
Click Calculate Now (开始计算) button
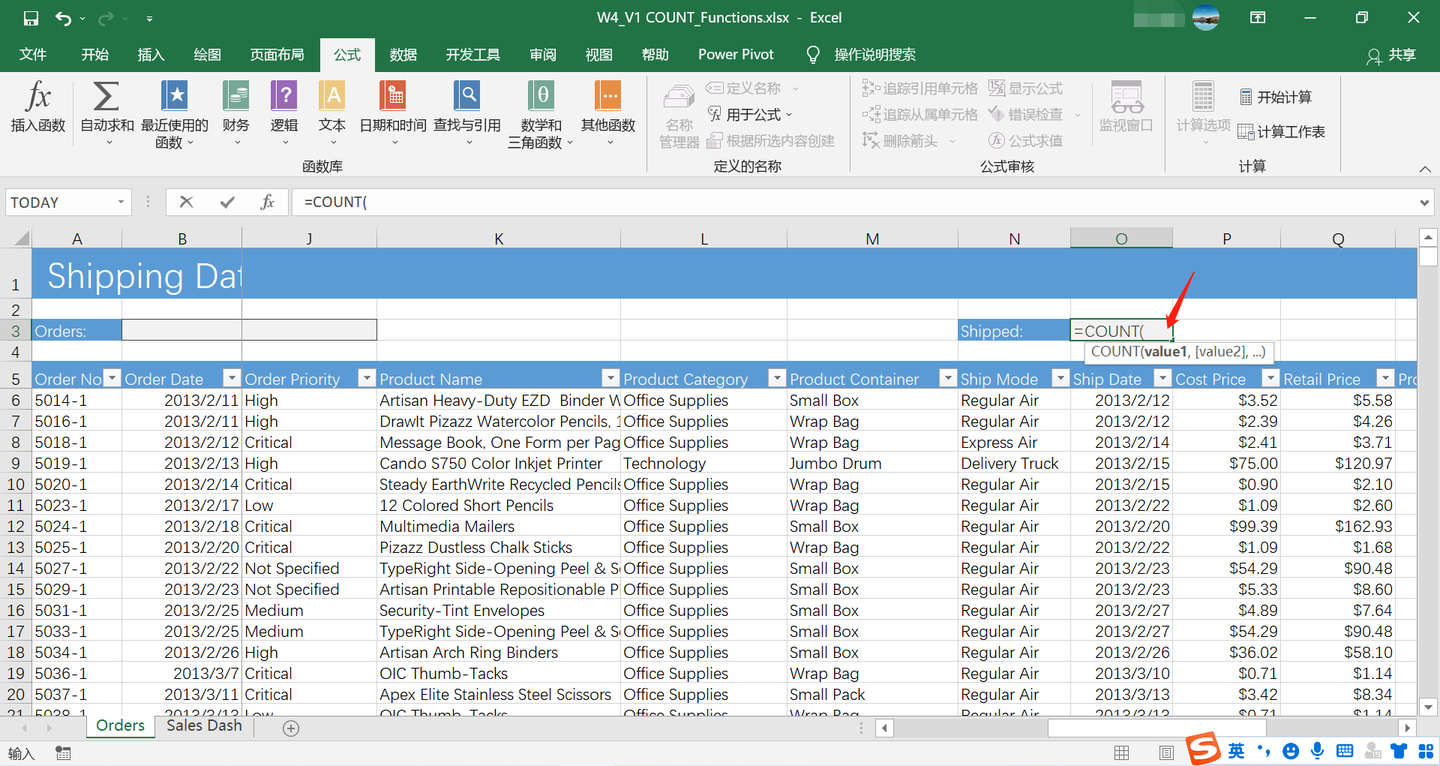(x=1275, y=97)
